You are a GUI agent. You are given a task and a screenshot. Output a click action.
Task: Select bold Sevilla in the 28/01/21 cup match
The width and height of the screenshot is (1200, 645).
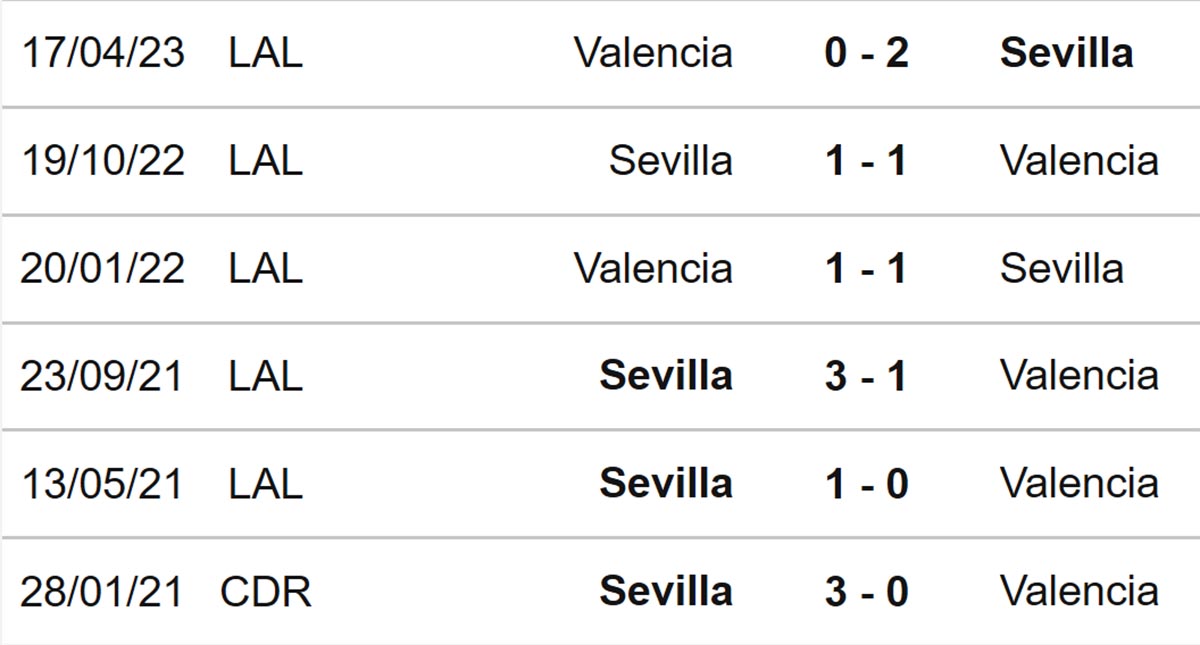point(666,592)
